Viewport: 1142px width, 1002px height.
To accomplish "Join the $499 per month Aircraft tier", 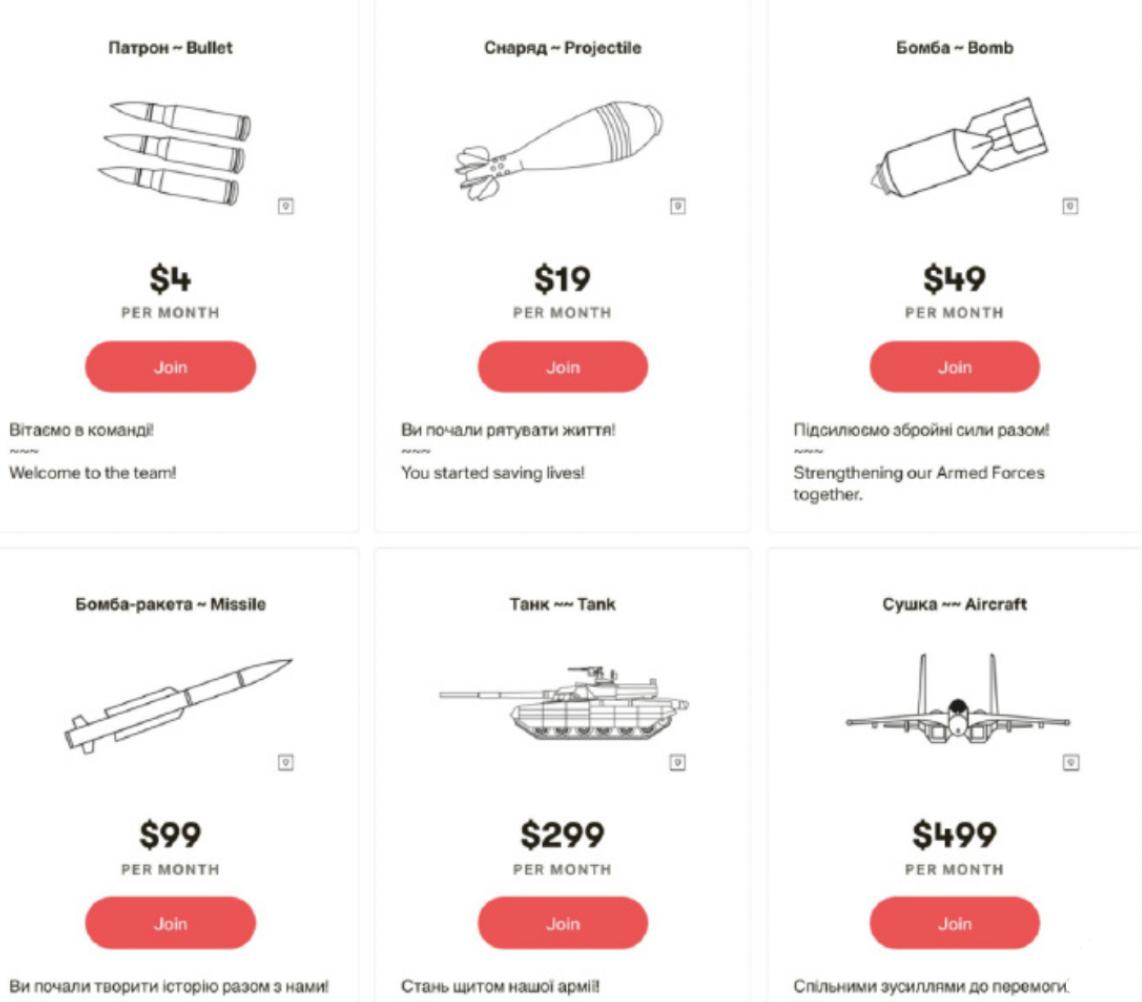I will pyautogui.click(x=955, y=923).
